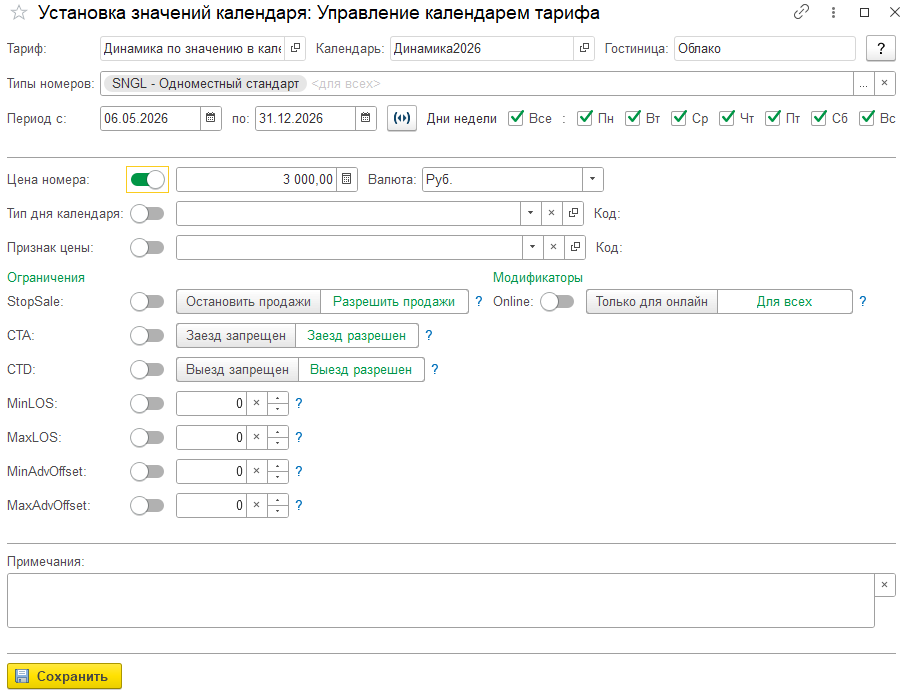Enable the Признак цены toggle

tap(147, 247)
